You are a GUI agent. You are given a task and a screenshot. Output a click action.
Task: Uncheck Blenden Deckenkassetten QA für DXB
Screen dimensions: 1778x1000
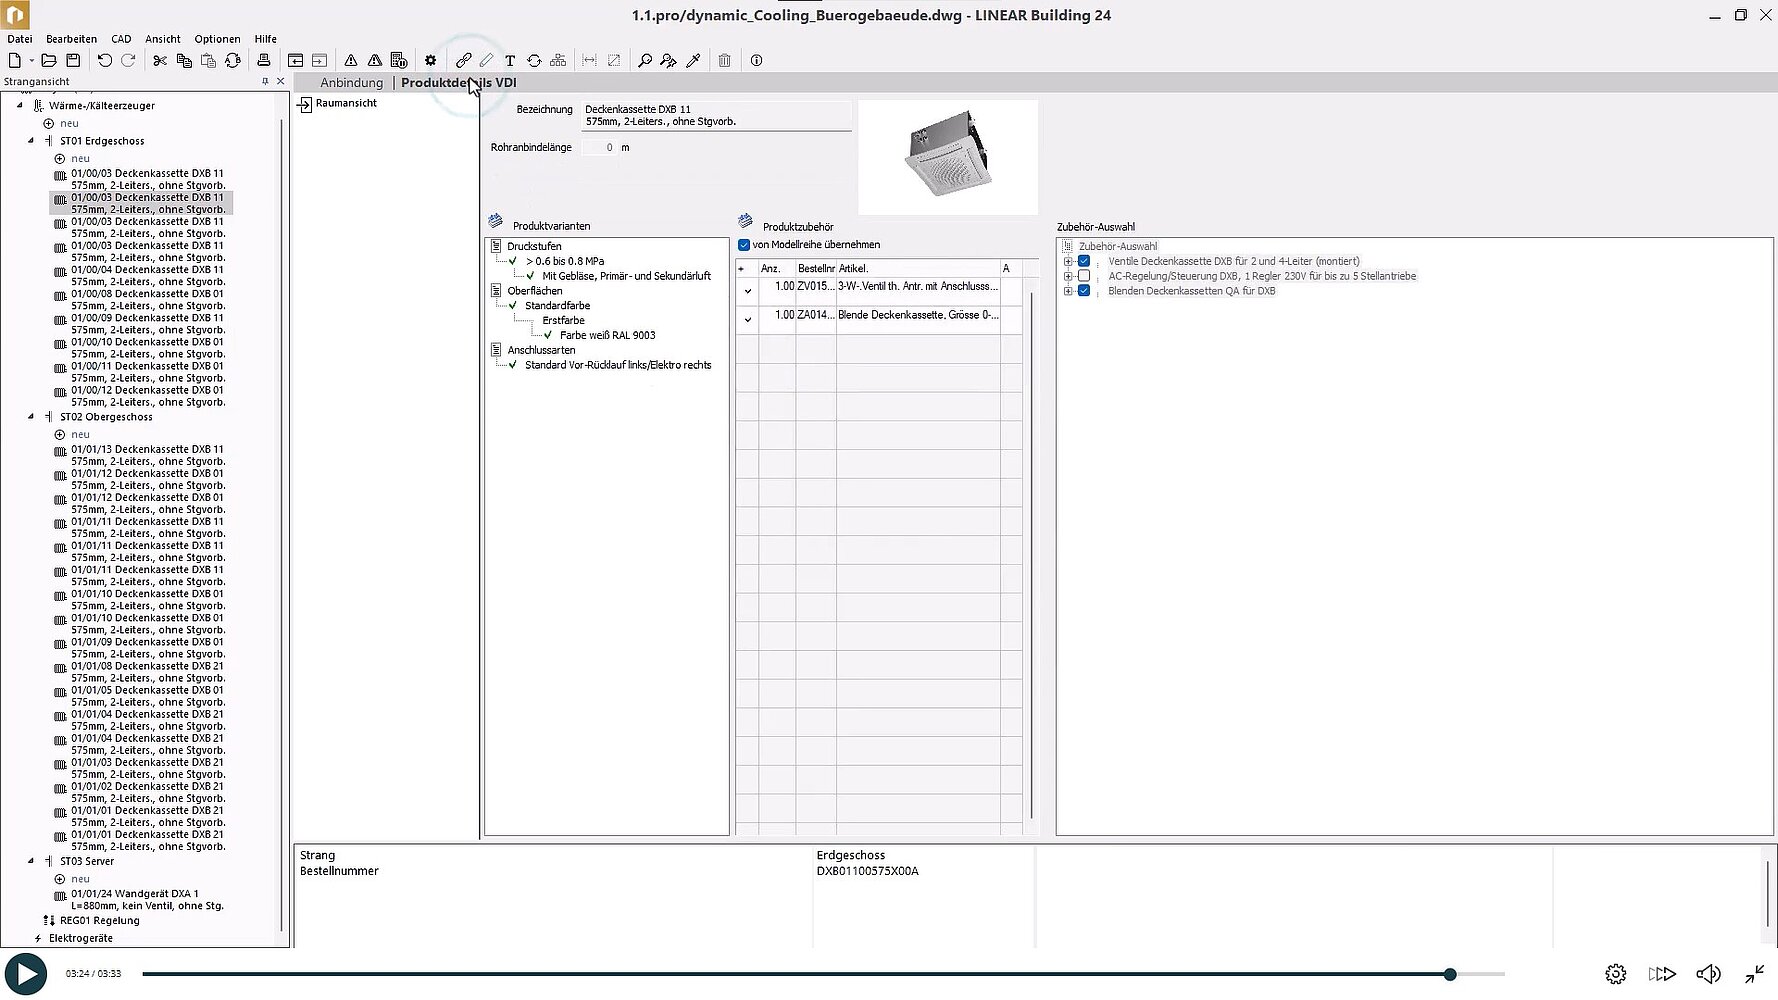(x=1084, y=291)
